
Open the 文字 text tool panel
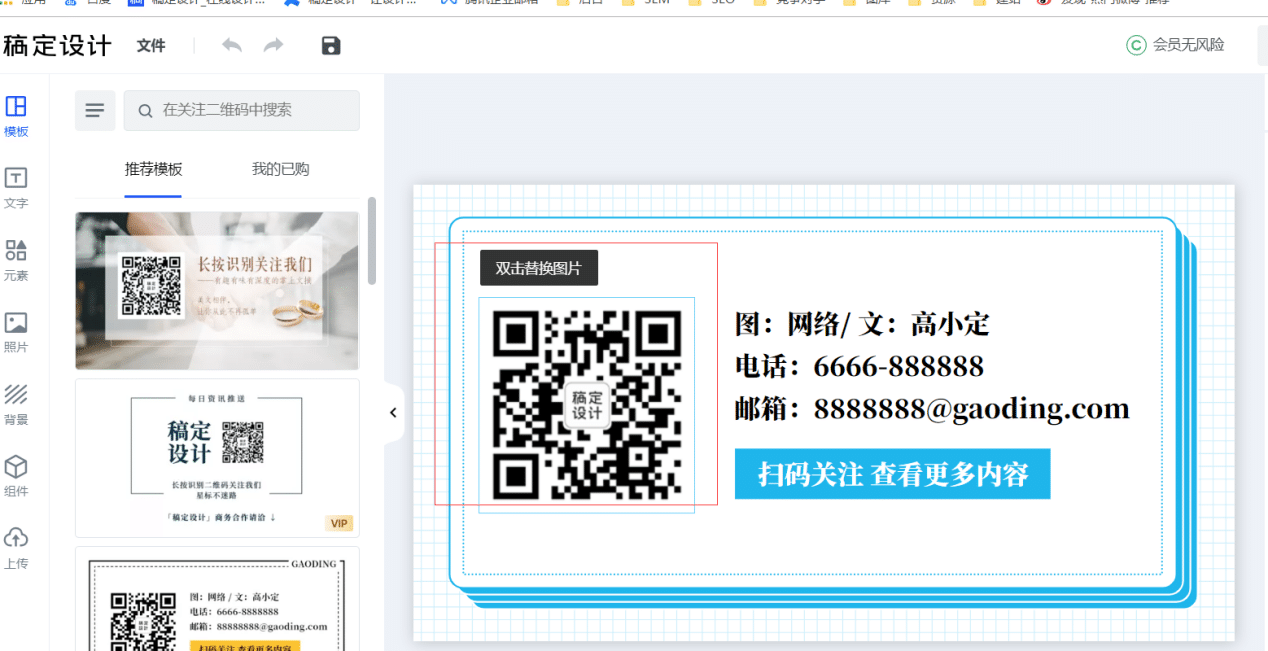pos(16,188)
